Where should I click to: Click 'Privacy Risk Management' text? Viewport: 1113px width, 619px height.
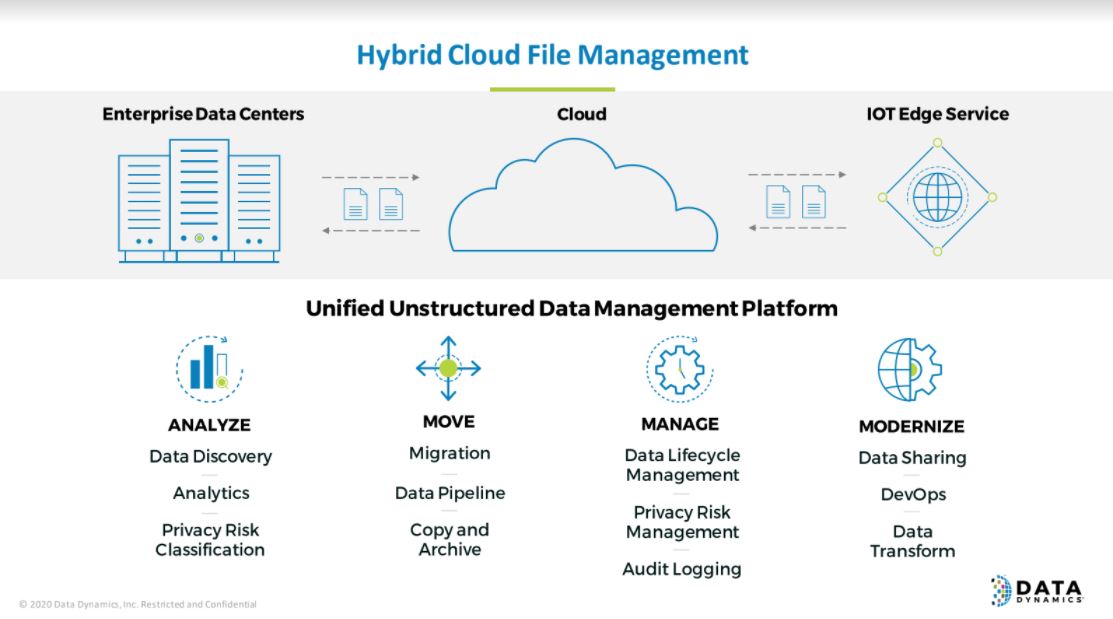tap(682, 522)
